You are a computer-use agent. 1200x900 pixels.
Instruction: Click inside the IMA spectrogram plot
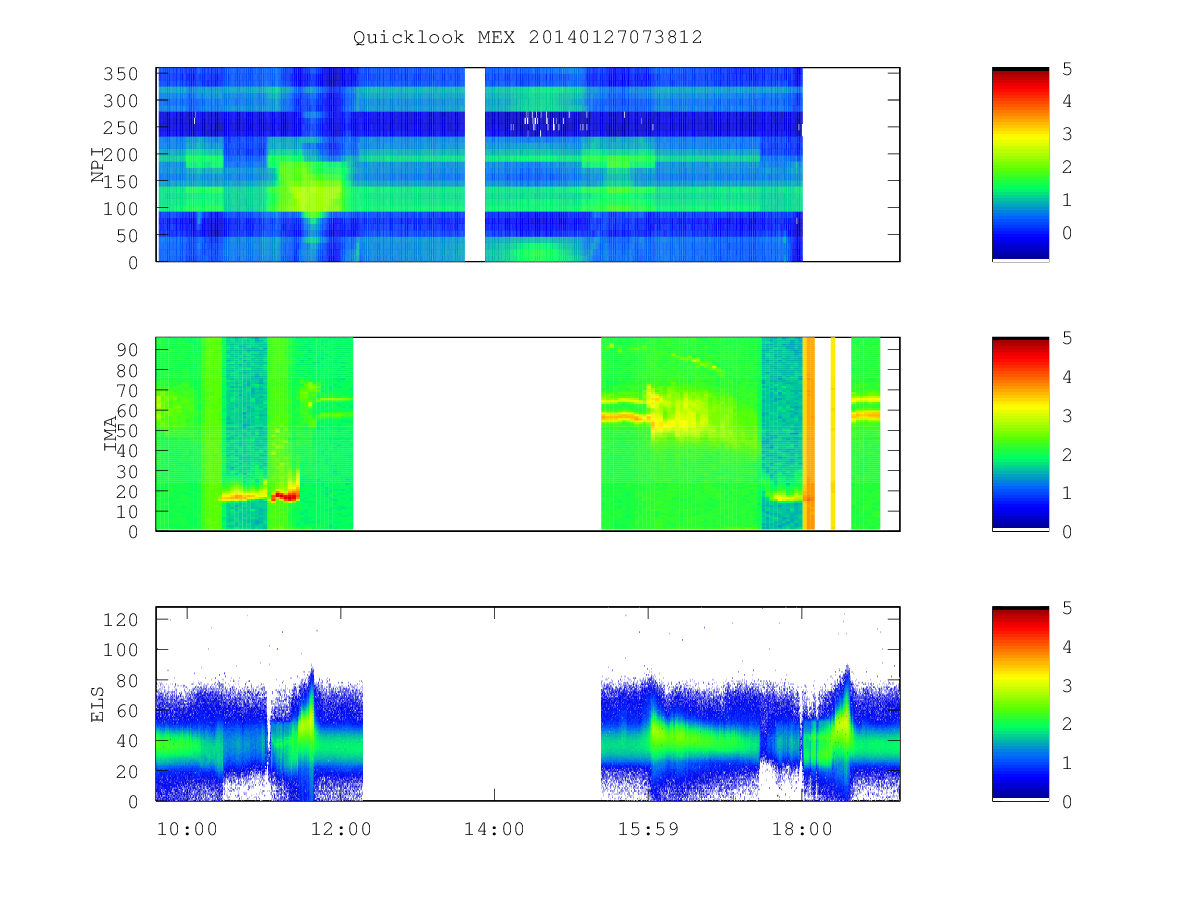point(528,433)
